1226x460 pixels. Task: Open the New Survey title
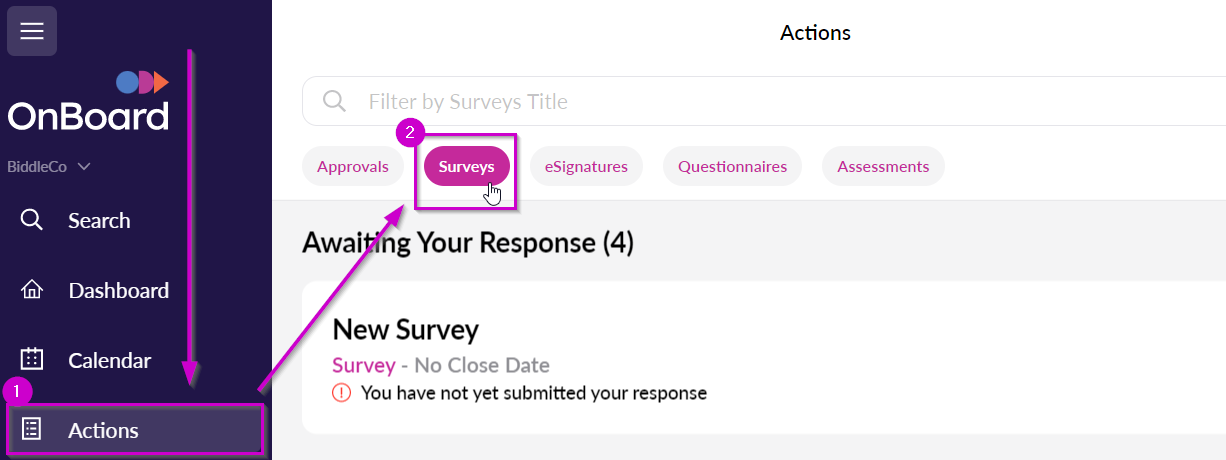pyautogui.click(x=406, y=329)
